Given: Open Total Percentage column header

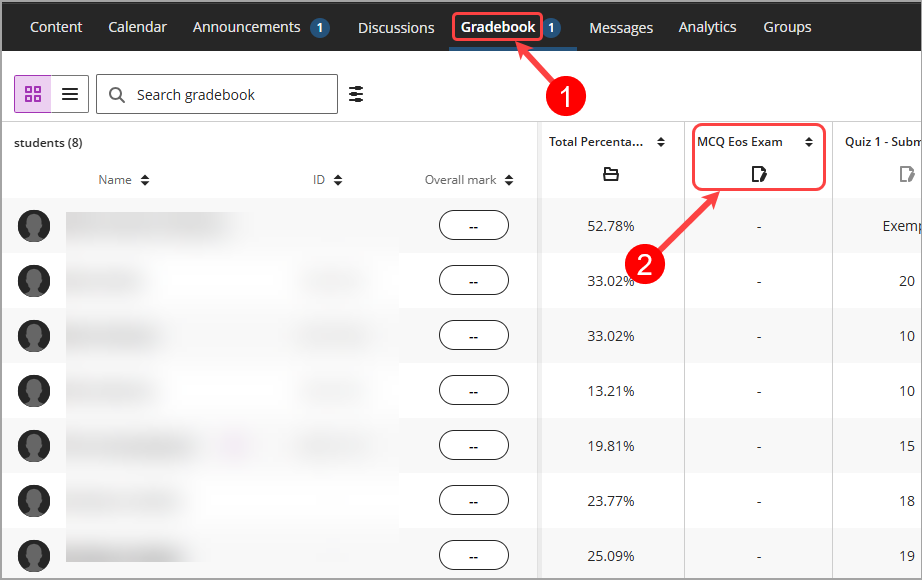Looking at the screenshot, I should [596, 142].
